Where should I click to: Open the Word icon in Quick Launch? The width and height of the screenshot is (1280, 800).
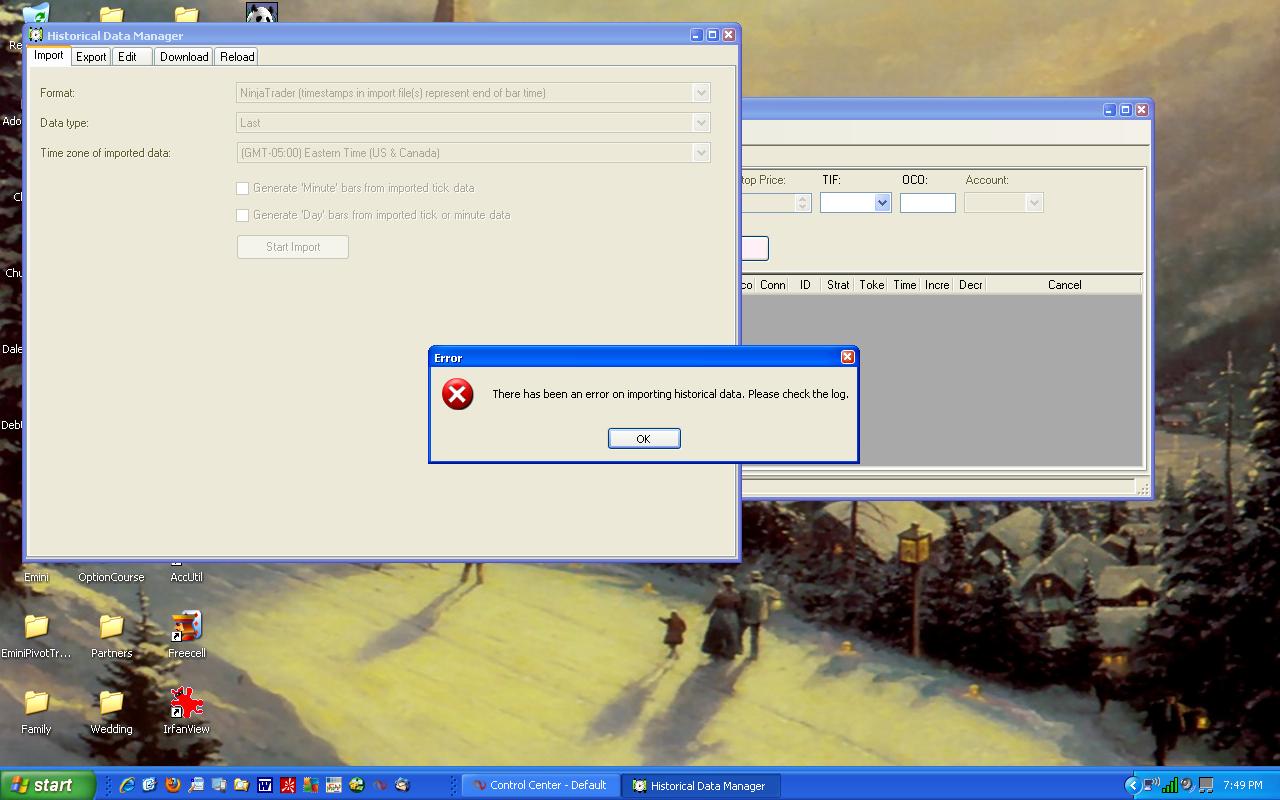point(265,785)
